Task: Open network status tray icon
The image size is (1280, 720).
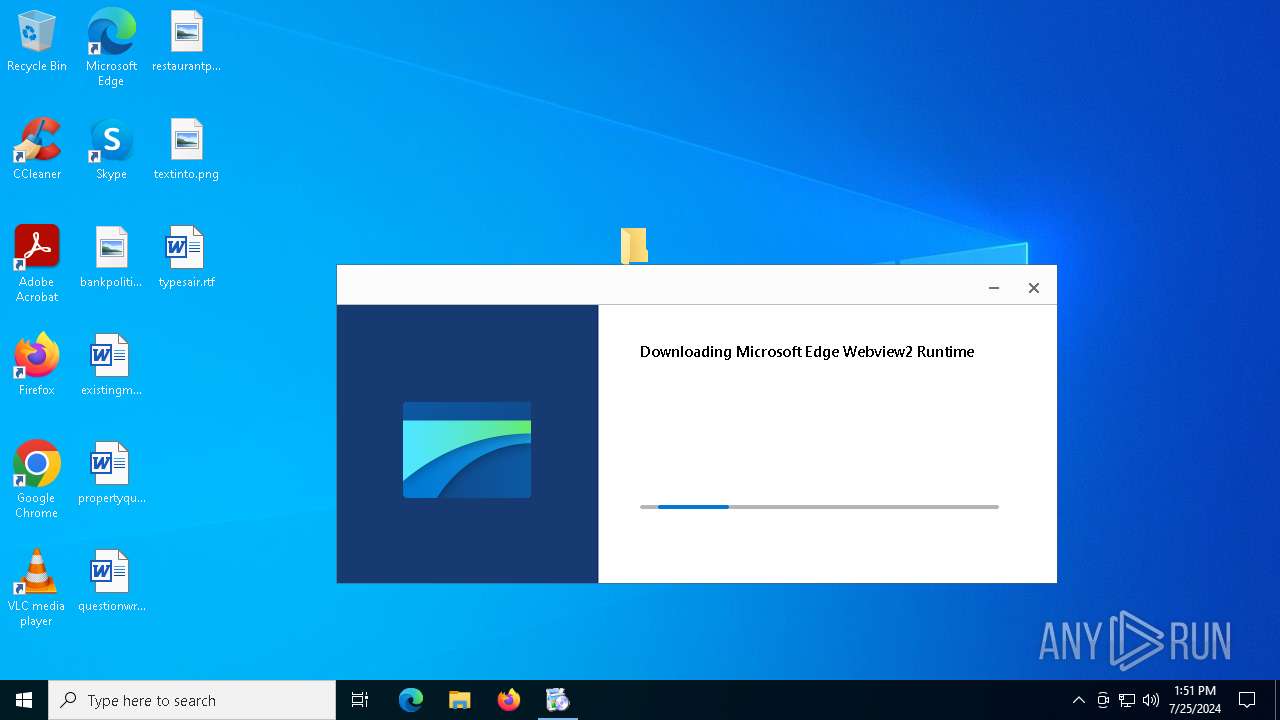Action: click(1127, 700)
